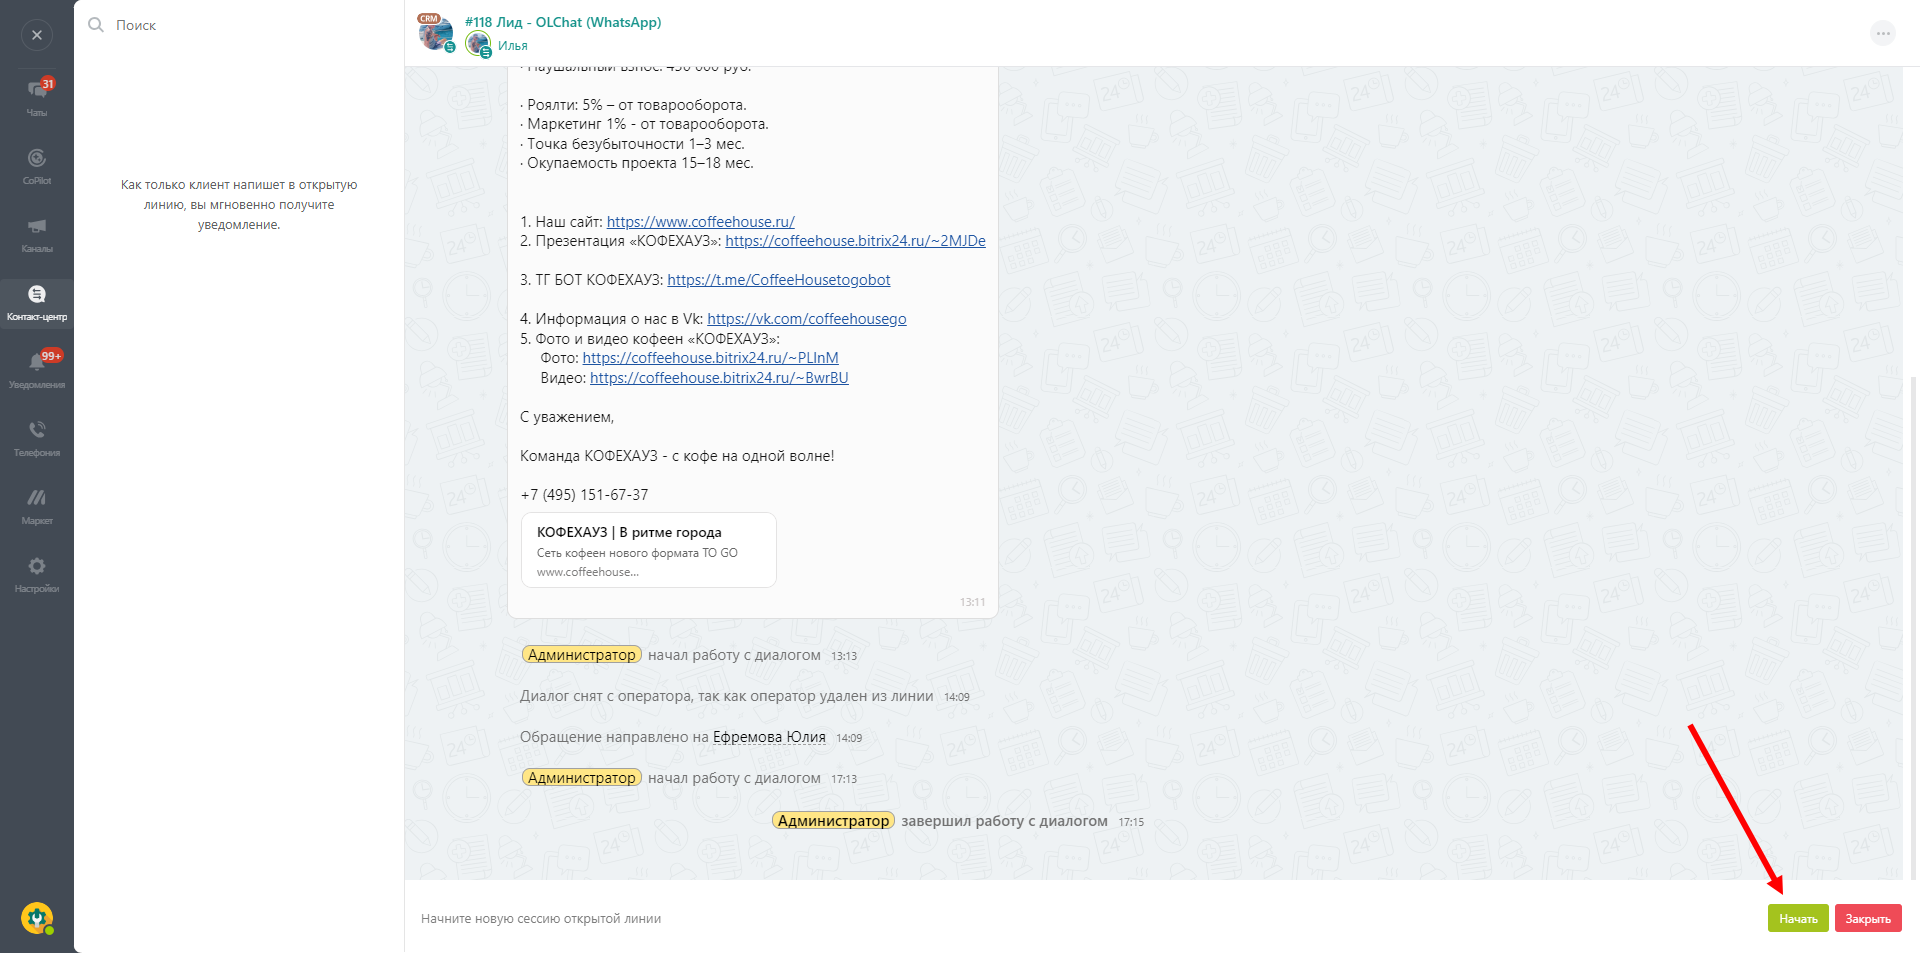Open the coffeehouse.ru website link
1920x953 pixels.
700,222
